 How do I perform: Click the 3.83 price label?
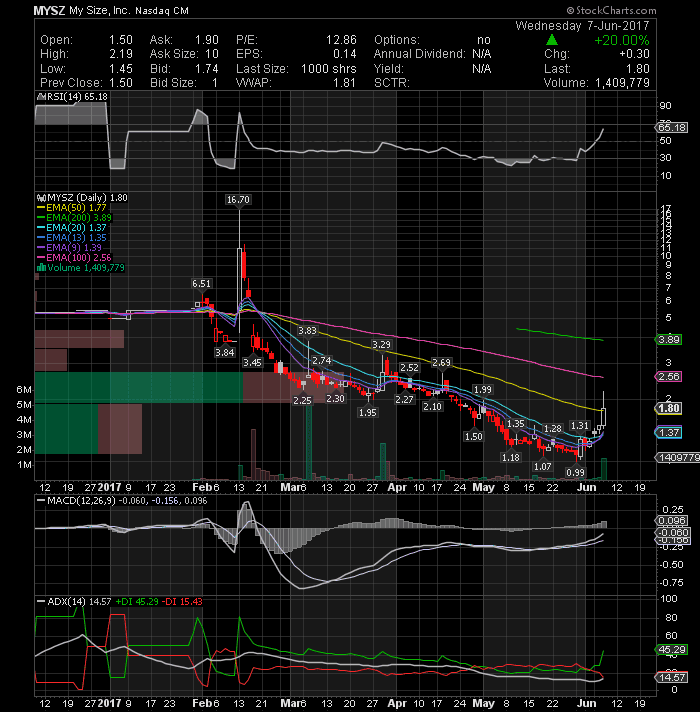[x=307, y=331]
